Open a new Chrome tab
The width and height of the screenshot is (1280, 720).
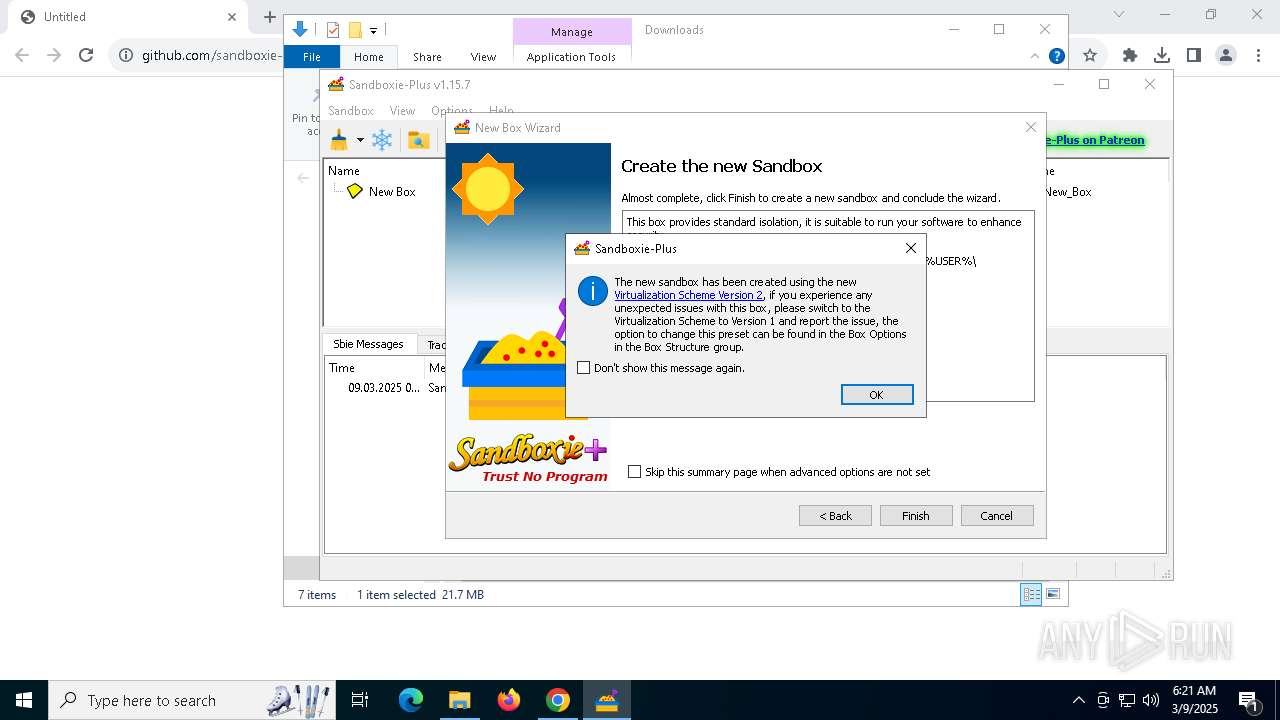point(269,17)
